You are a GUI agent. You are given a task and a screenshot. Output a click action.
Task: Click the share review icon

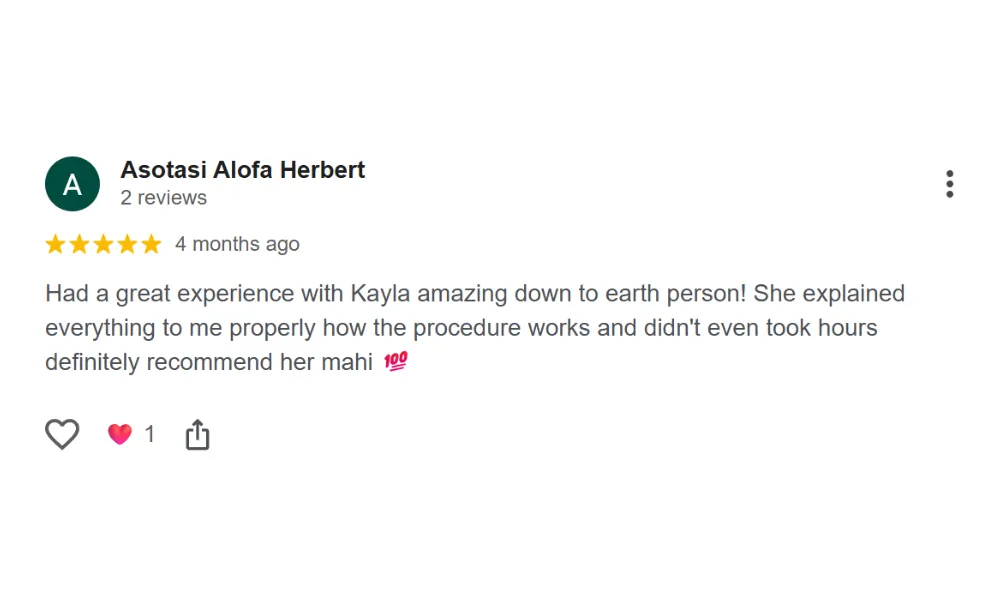point(198,435)
